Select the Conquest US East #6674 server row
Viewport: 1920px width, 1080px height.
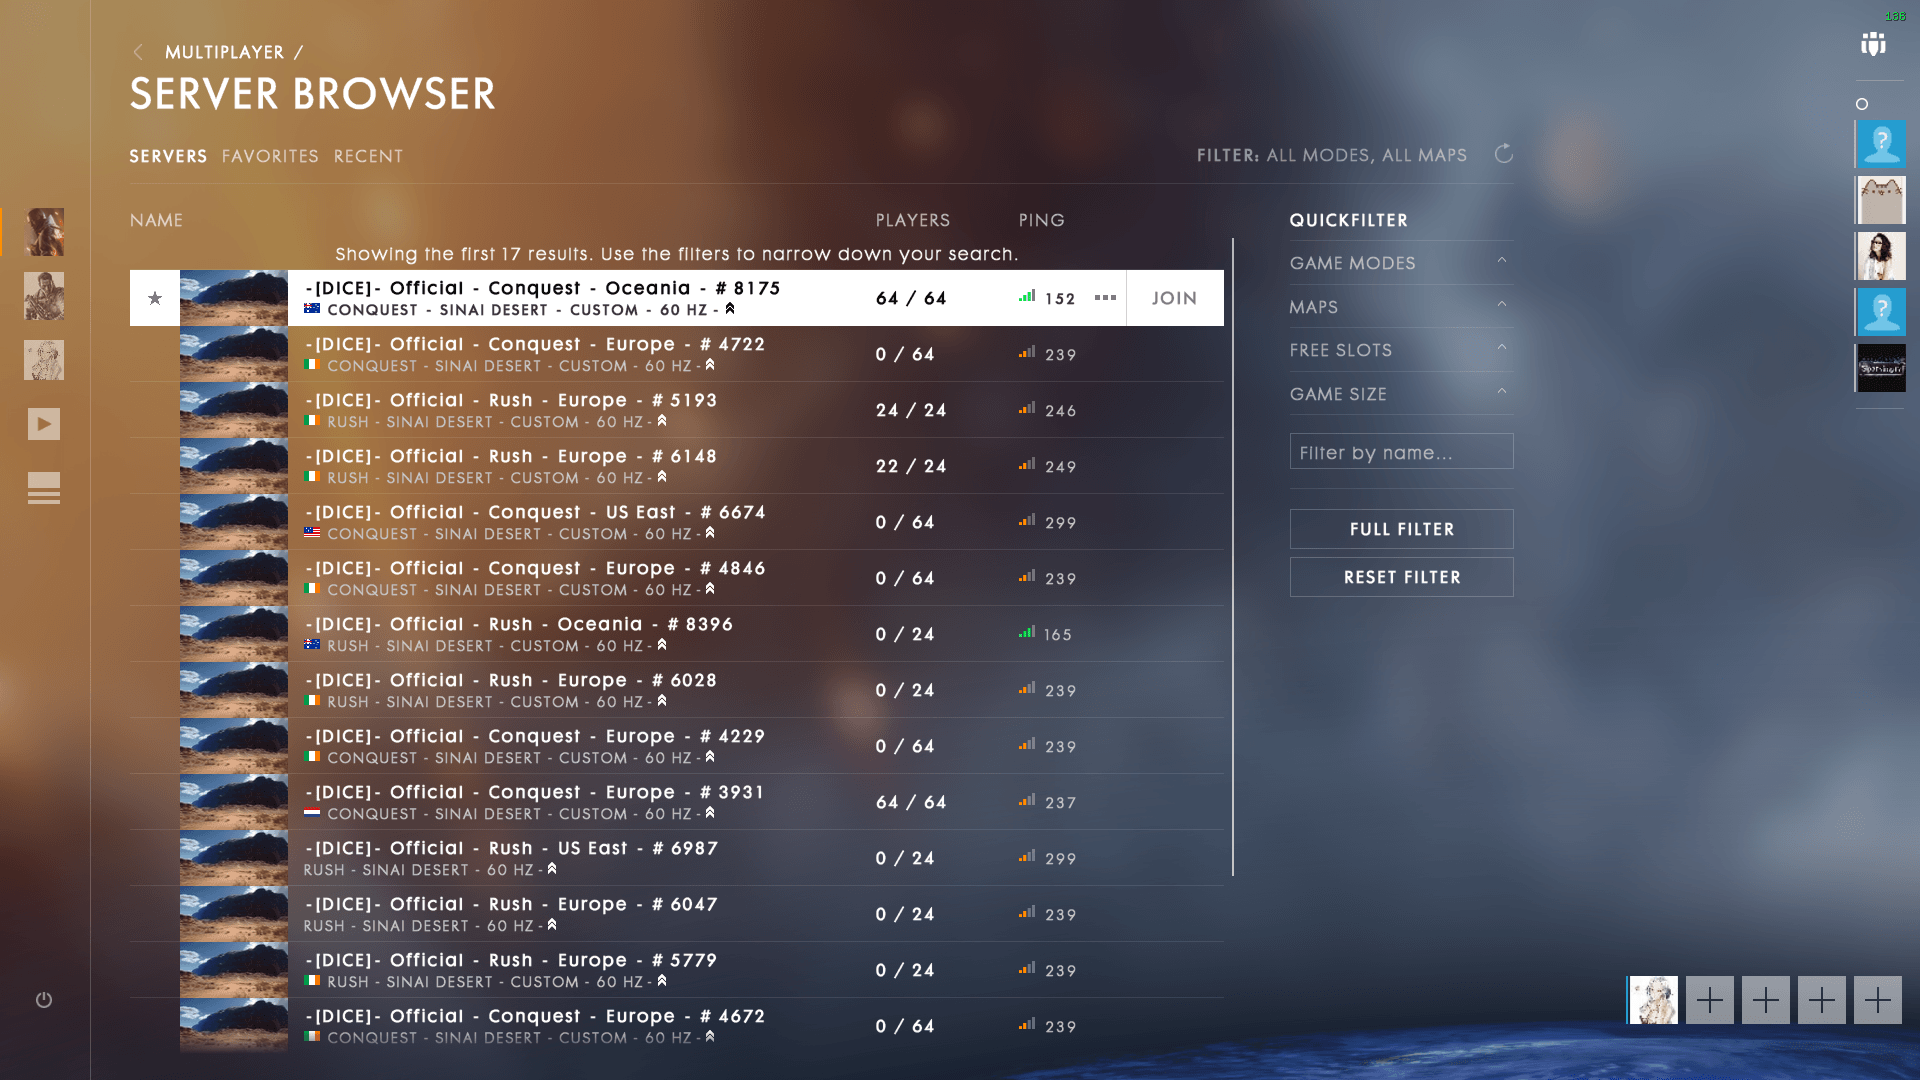click(677, 522)
